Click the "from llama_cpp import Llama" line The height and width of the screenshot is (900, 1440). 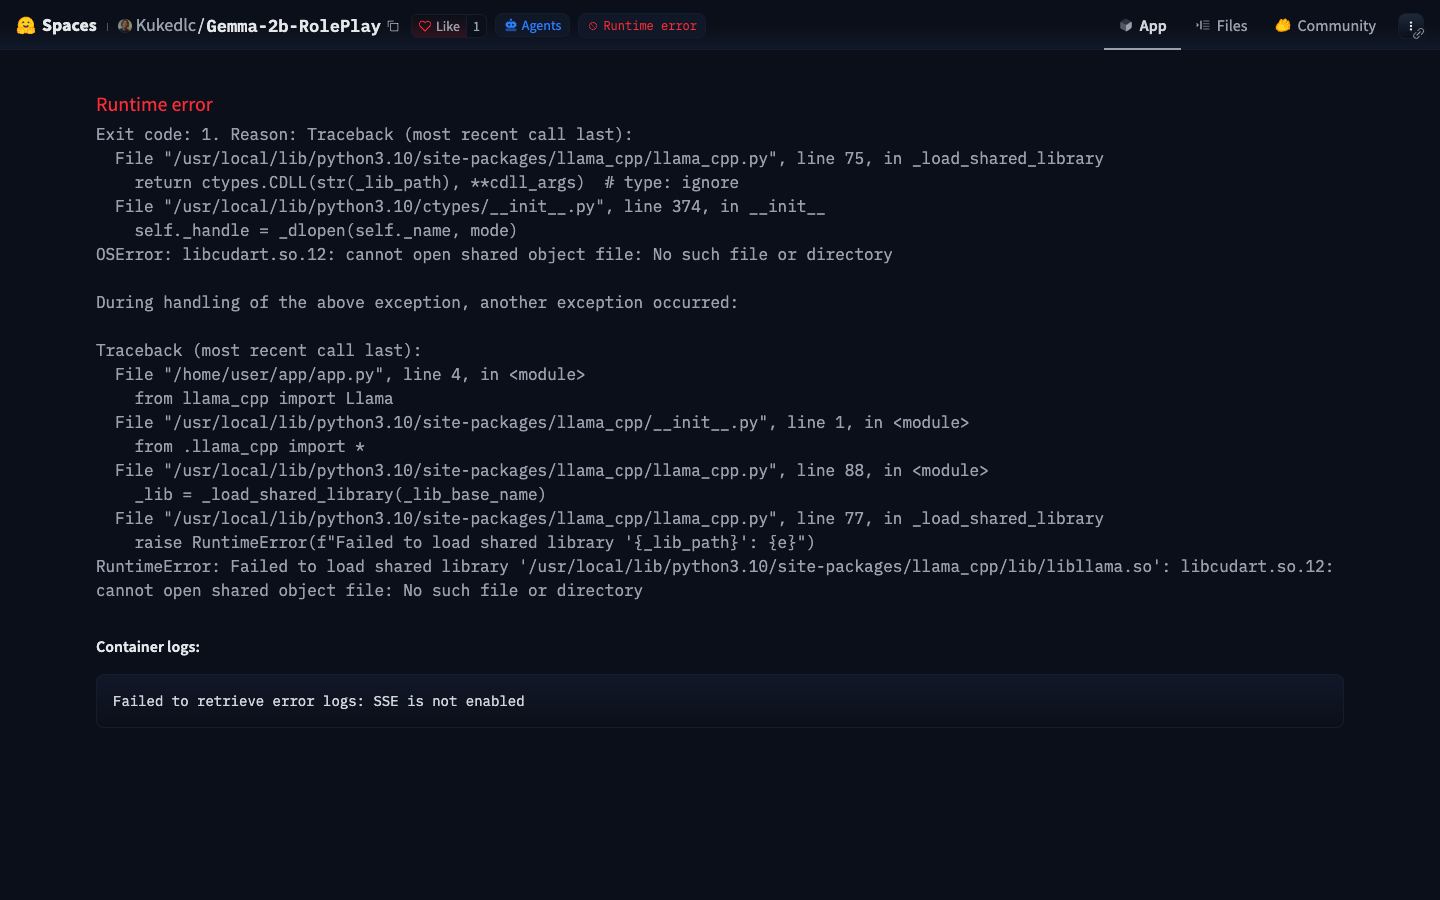[264, 399]
